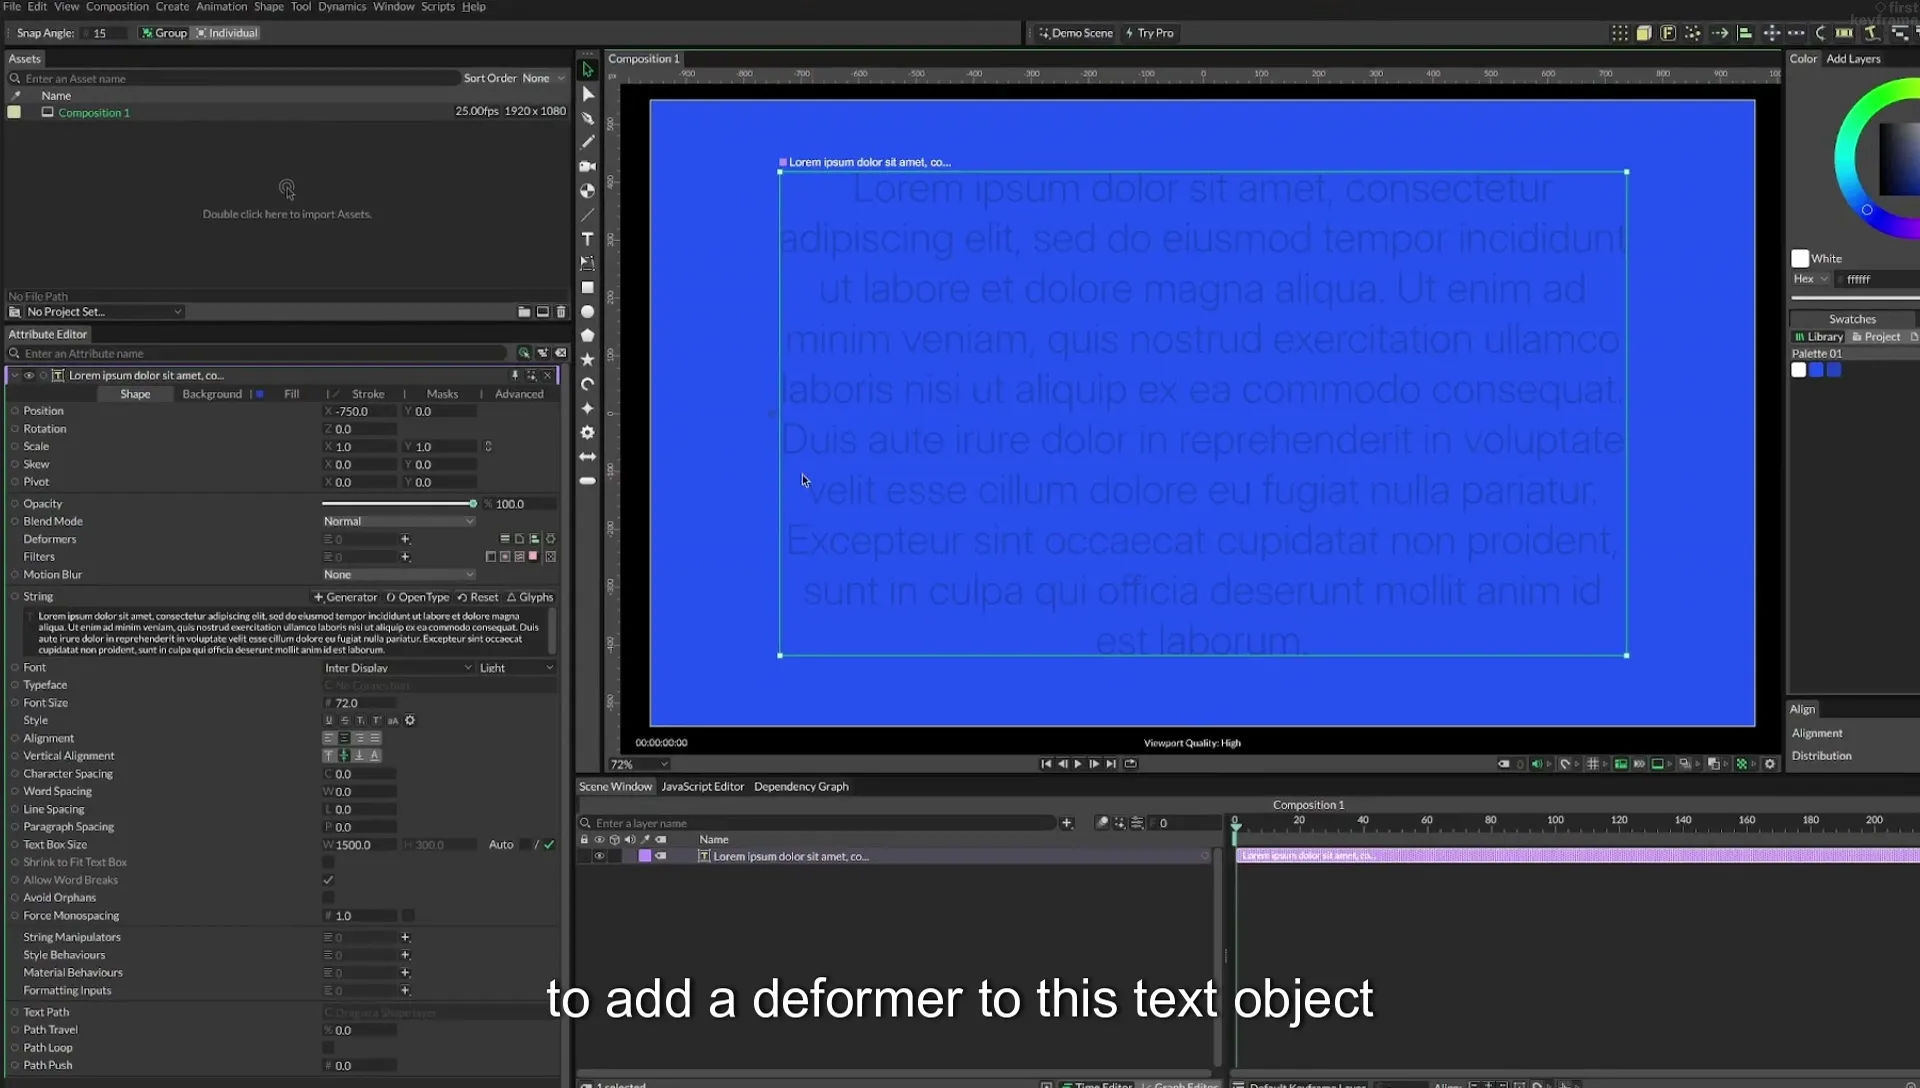Viewport: 1920px width, 1088px height.
Task: Click the play button in viewport
Action: (1078, 764)
